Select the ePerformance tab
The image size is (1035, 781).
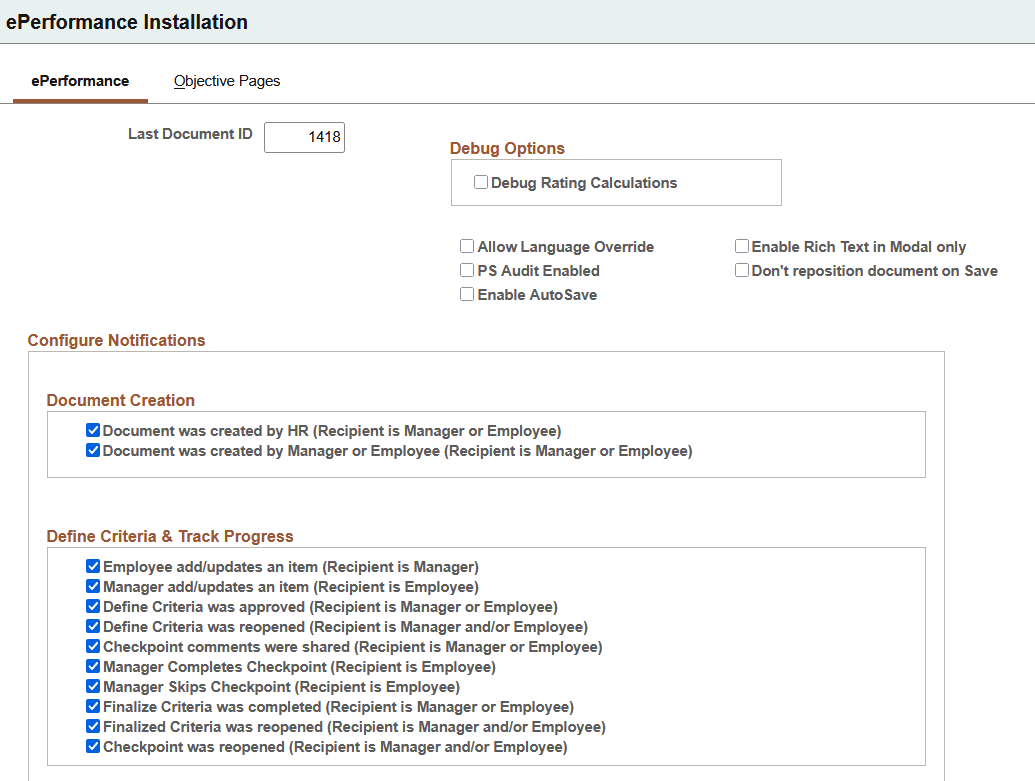point(79,81)
